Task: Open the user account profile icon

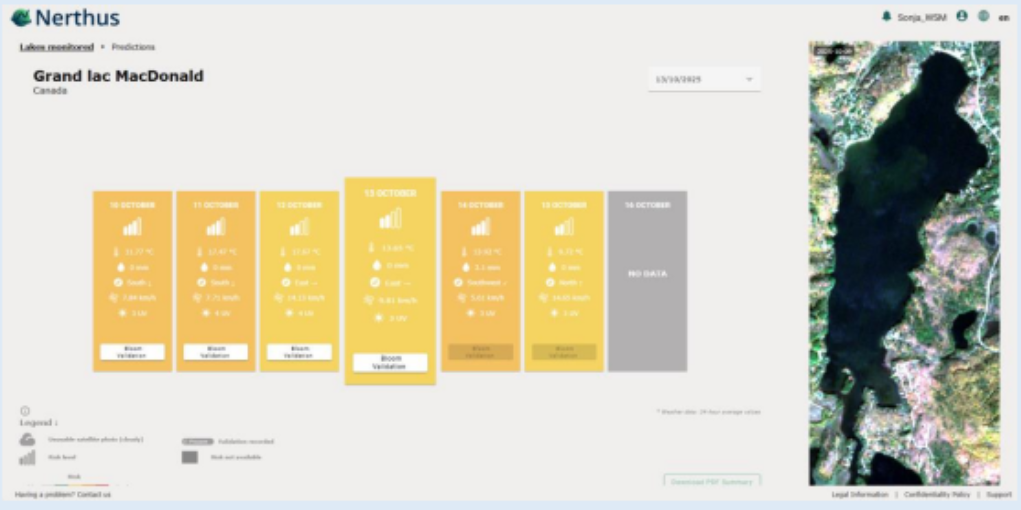Action: pos(961,16)
